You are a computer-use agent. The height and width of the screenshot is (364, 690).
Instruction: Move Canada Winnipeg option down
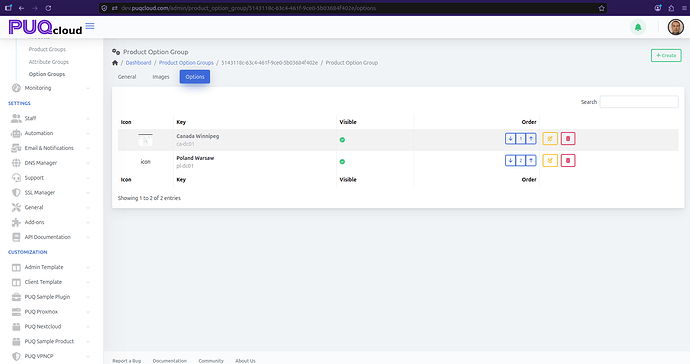coord(510,139)
